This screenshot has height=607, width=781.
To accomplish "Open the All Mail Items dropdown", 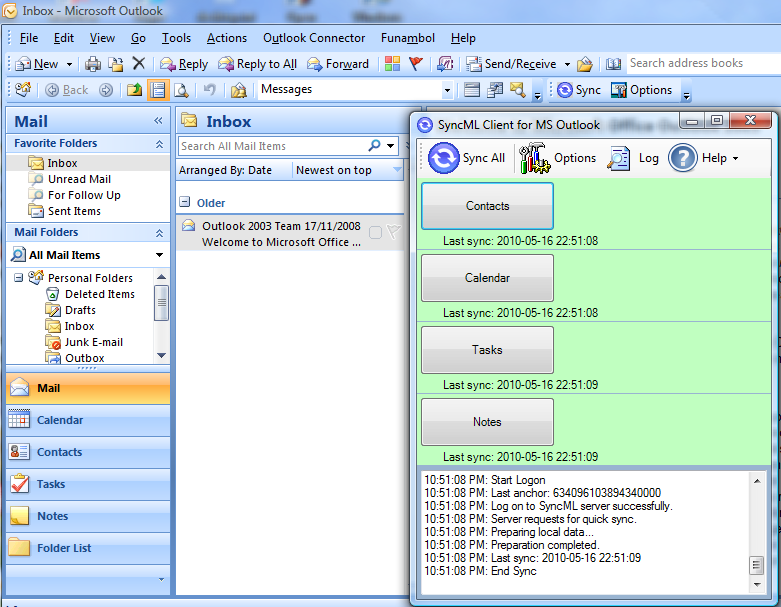I will point(159,255).
